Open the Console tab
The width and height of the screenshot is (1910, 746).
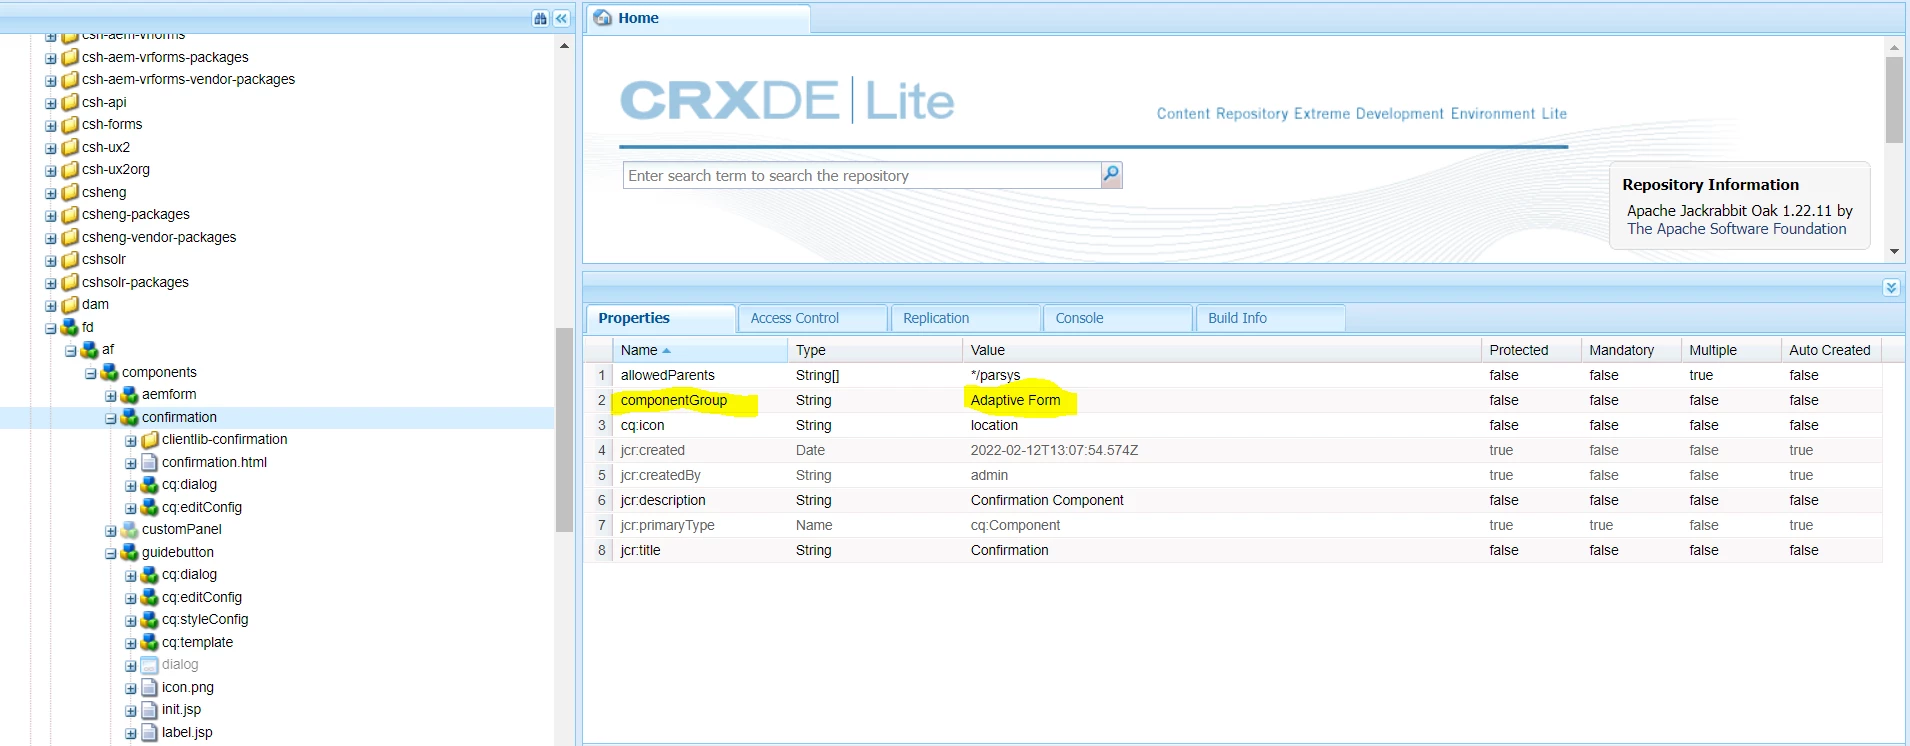tap(1118, 318)
